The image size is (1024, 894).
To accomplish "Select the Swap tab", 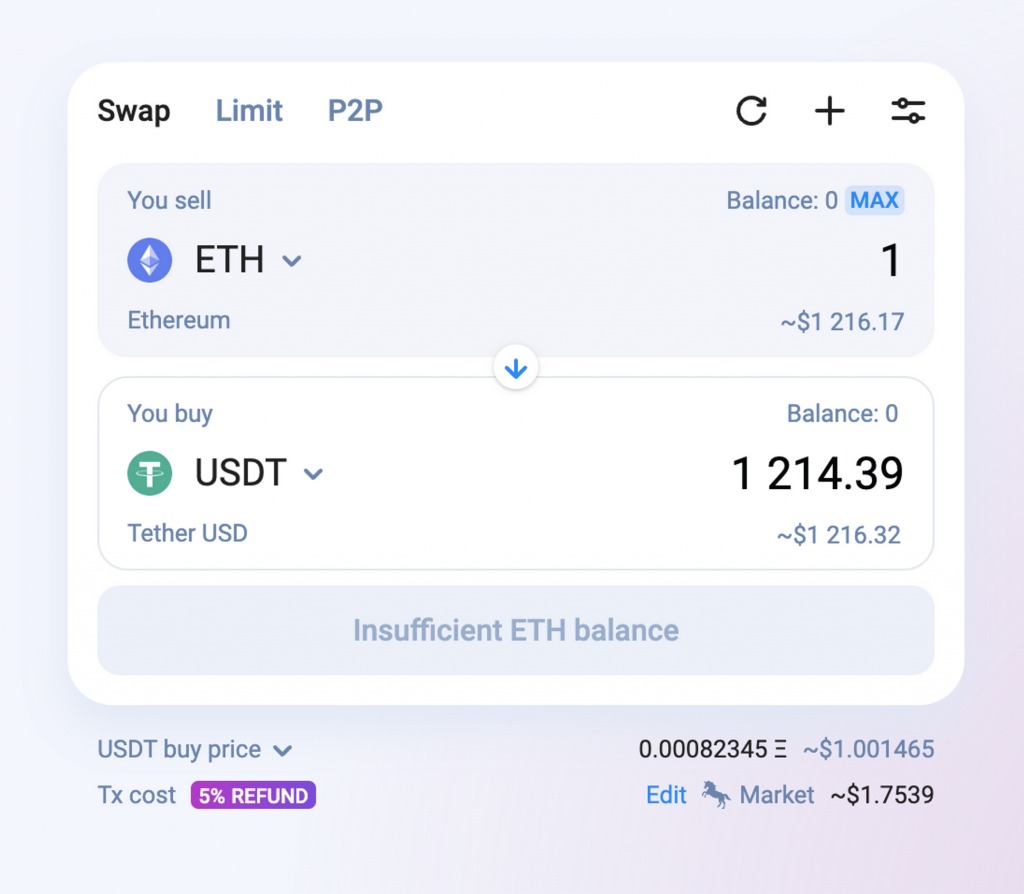I will pyautogui.click(x=134, y=110).
